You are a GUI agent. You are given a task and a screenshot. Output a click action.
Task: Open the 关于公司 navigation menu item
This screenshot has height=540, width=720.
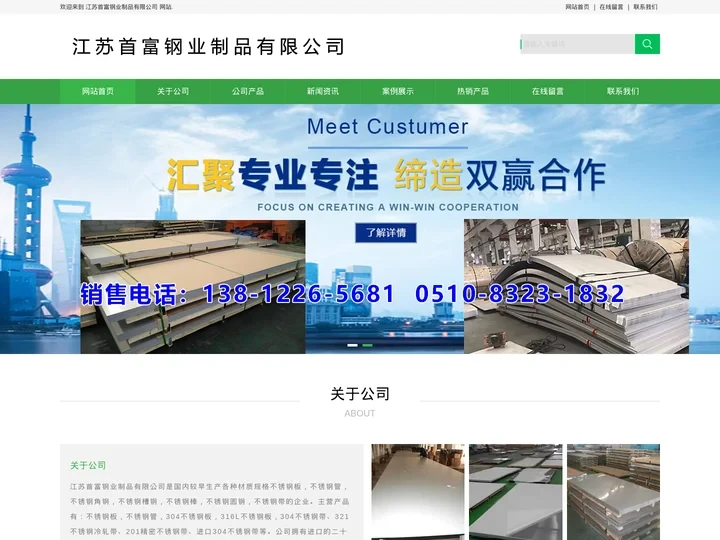(x=173, y=91)
